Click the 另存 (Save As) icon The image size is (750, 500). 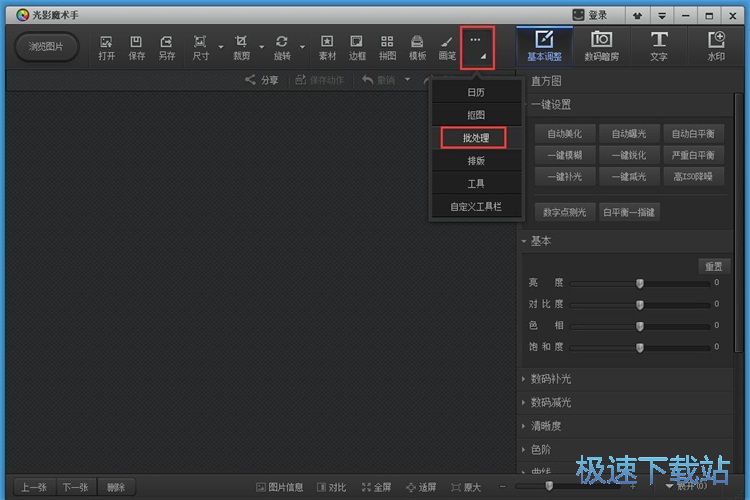166,42
